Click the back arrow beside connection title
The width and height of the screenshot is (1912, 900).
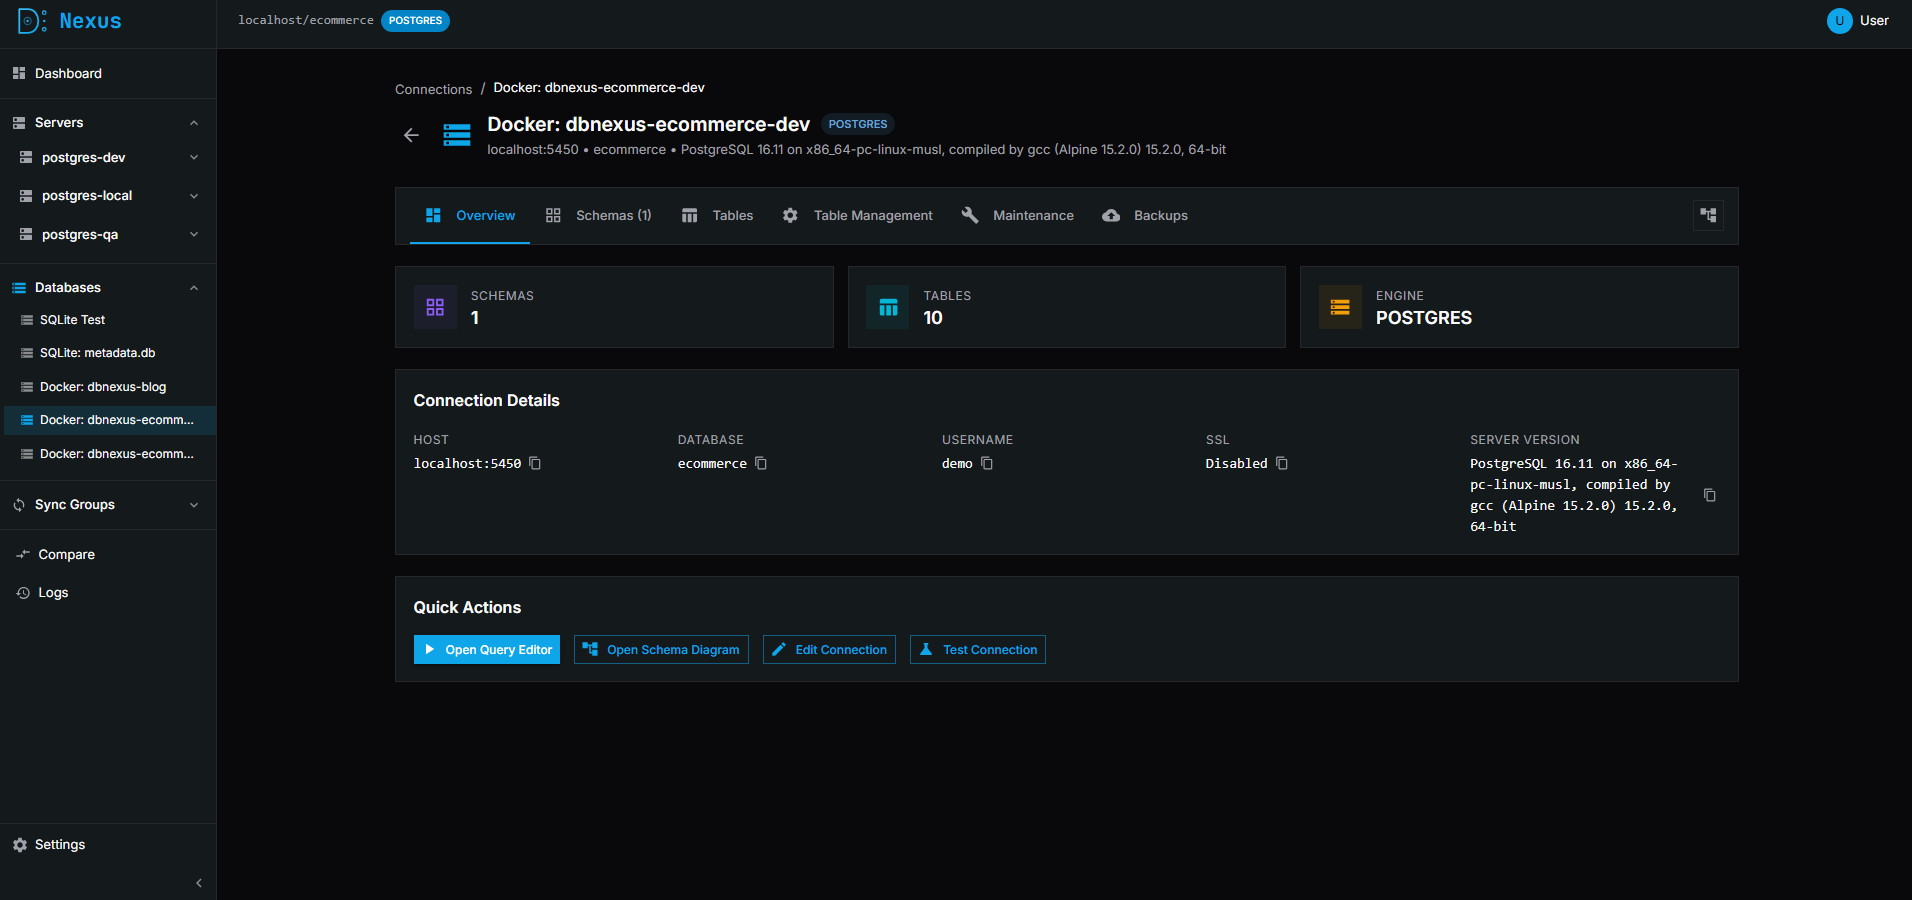click(411, 135)
